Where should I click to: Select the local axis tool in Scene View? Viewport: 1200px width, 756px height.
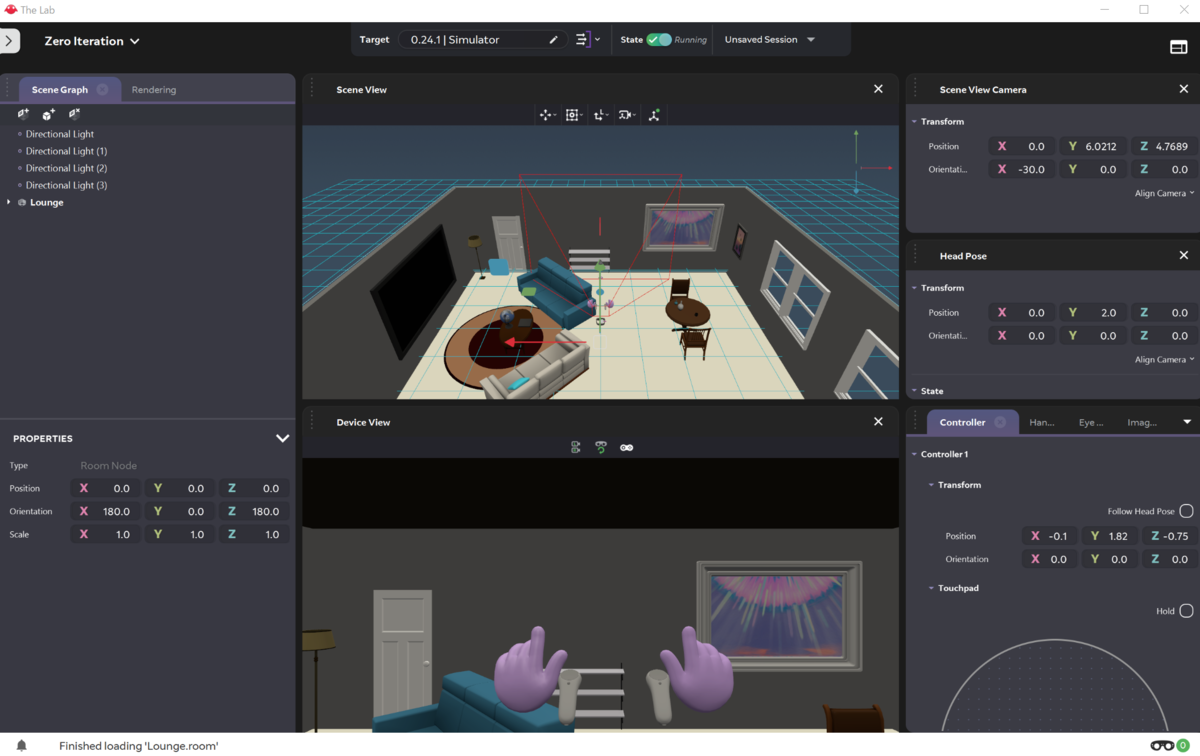coord(600,115)
